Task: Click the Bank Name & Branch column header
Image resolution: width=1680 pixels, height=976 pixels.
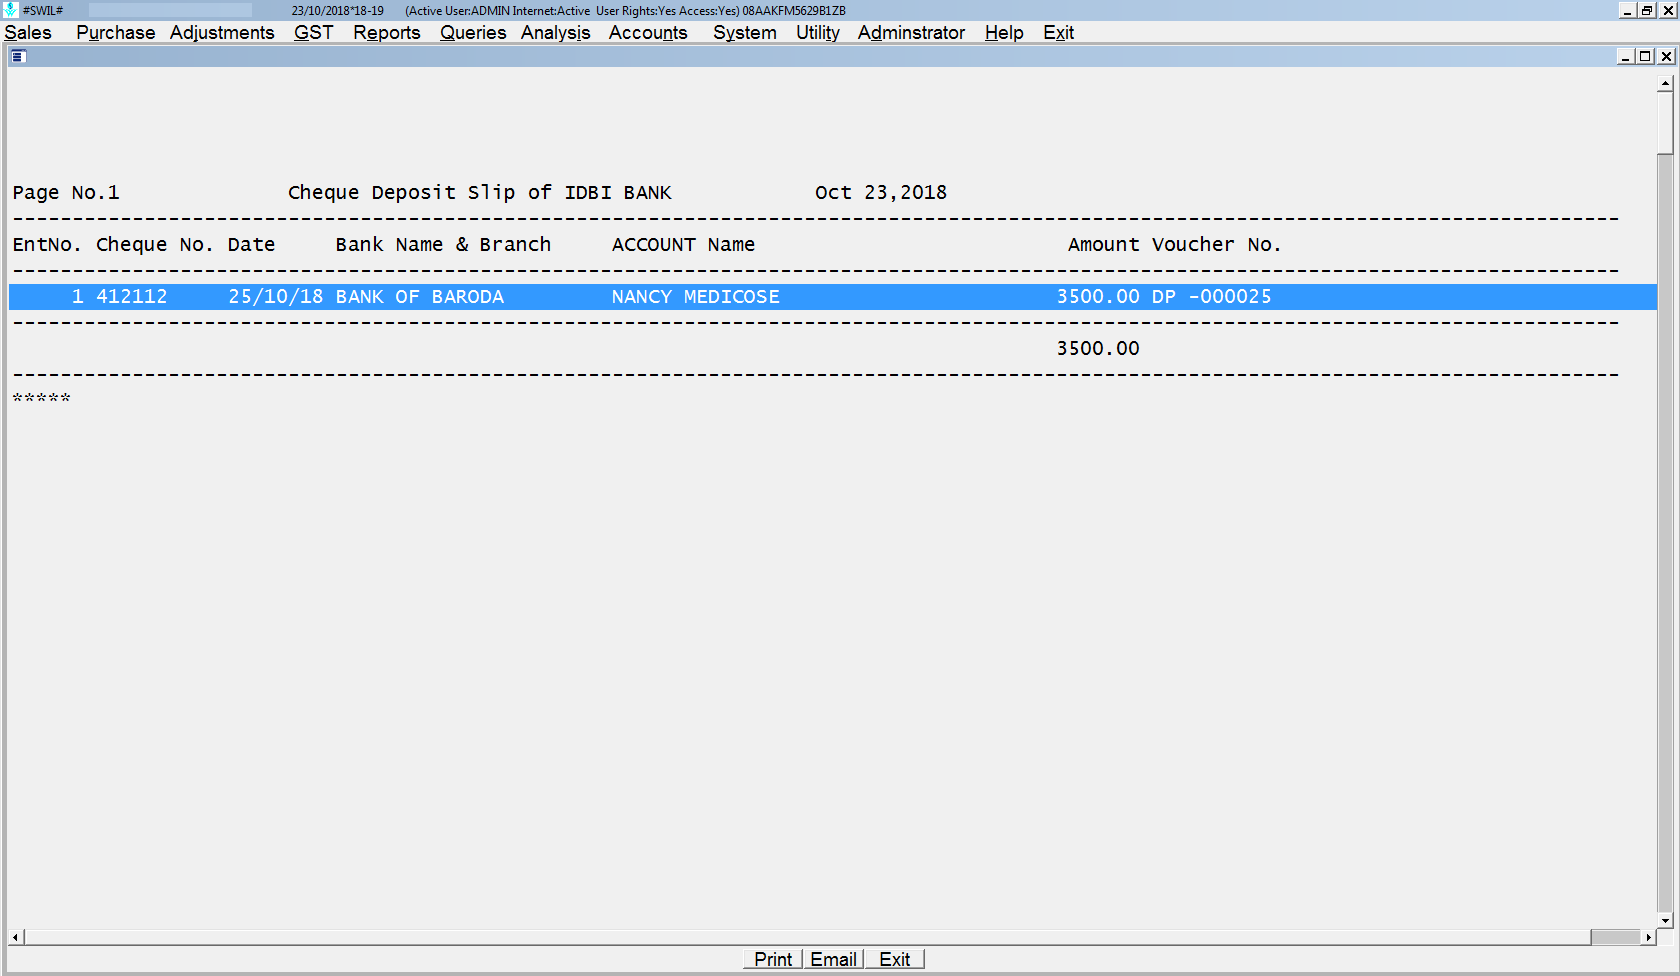Action: pos(443,245)
